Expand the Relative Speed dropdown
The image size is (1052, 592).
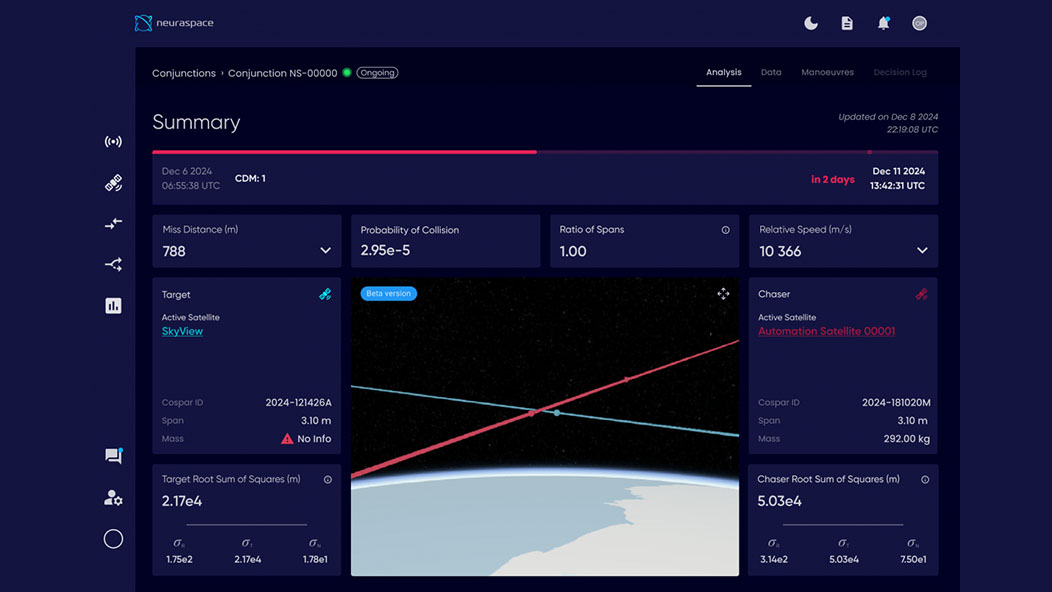(923, 250)
